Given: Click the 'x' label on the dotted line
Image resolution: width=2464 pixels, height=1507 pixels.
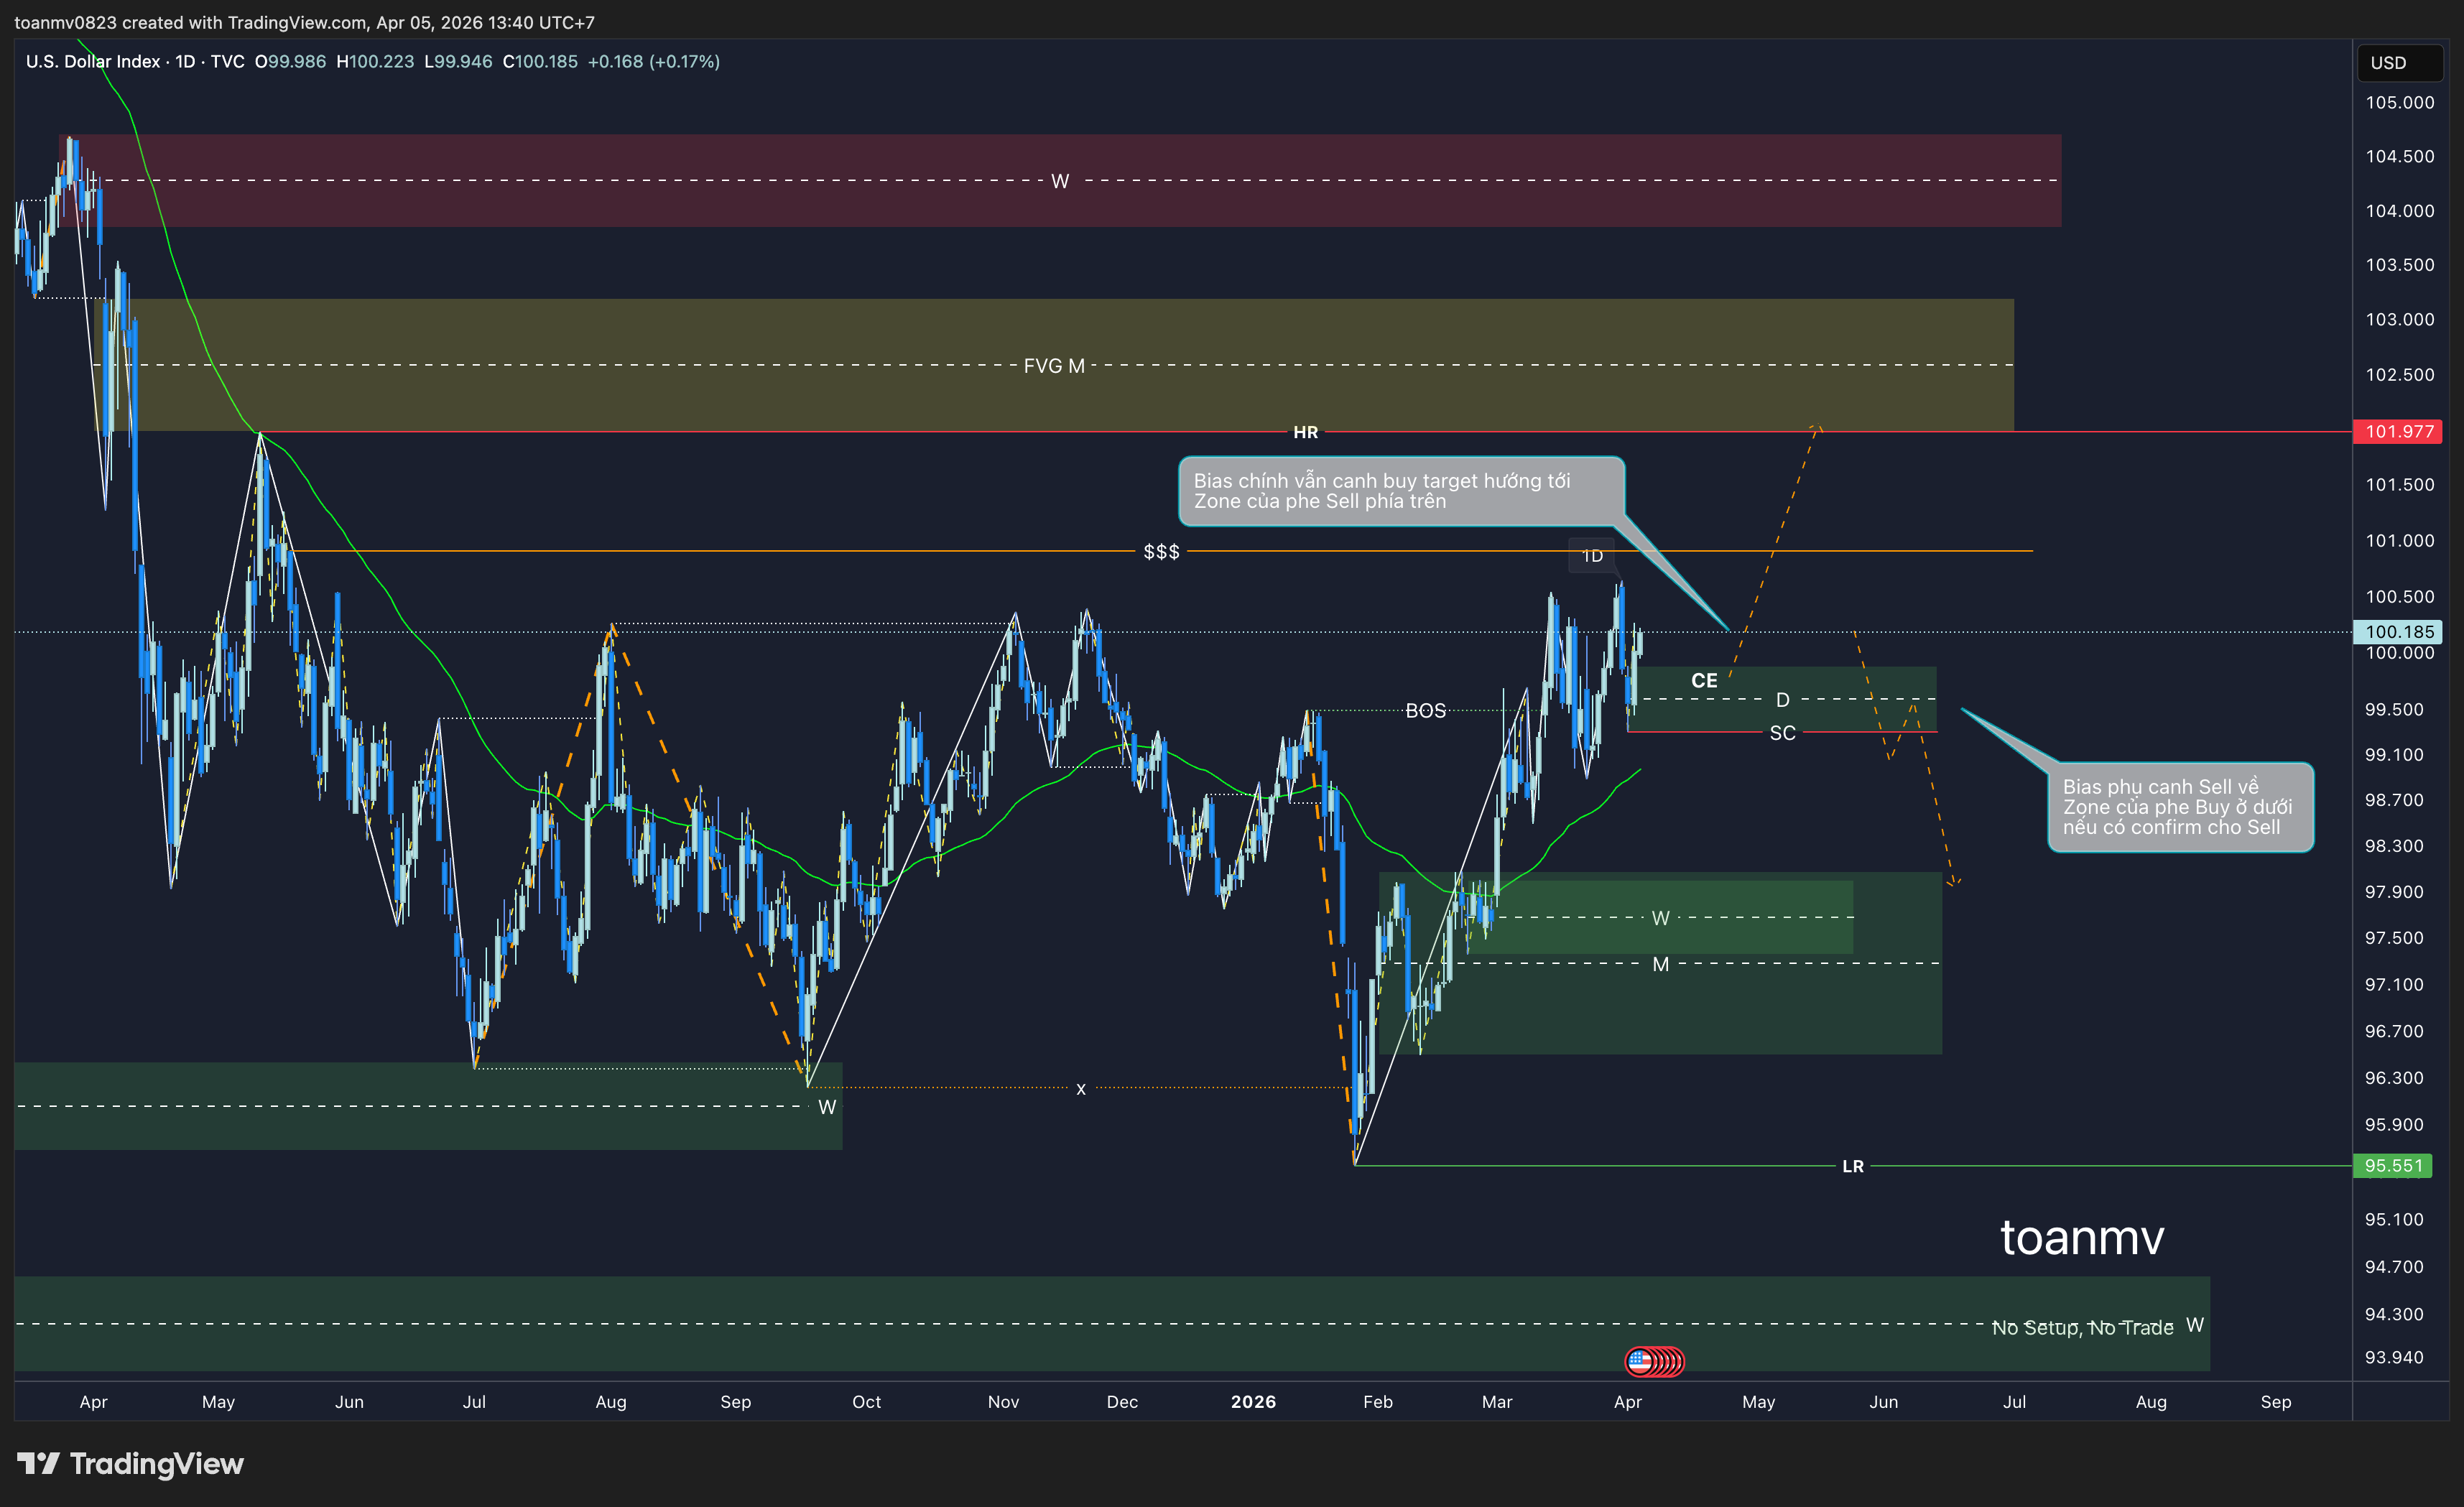Looking at the screenshot, I should [x=1080, y=1088].
